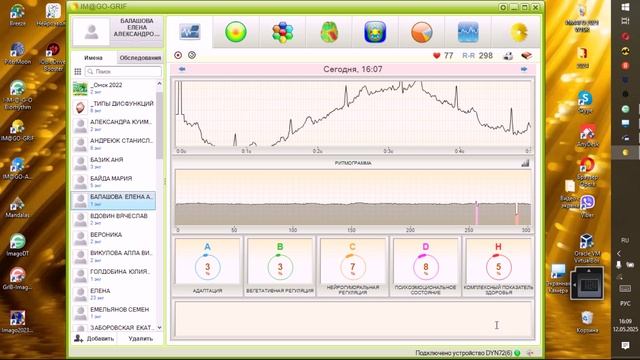This screenshot has width=640, height=360.
Task: Click the B Вегетативная регуляция card
Action: click(280, 266)
